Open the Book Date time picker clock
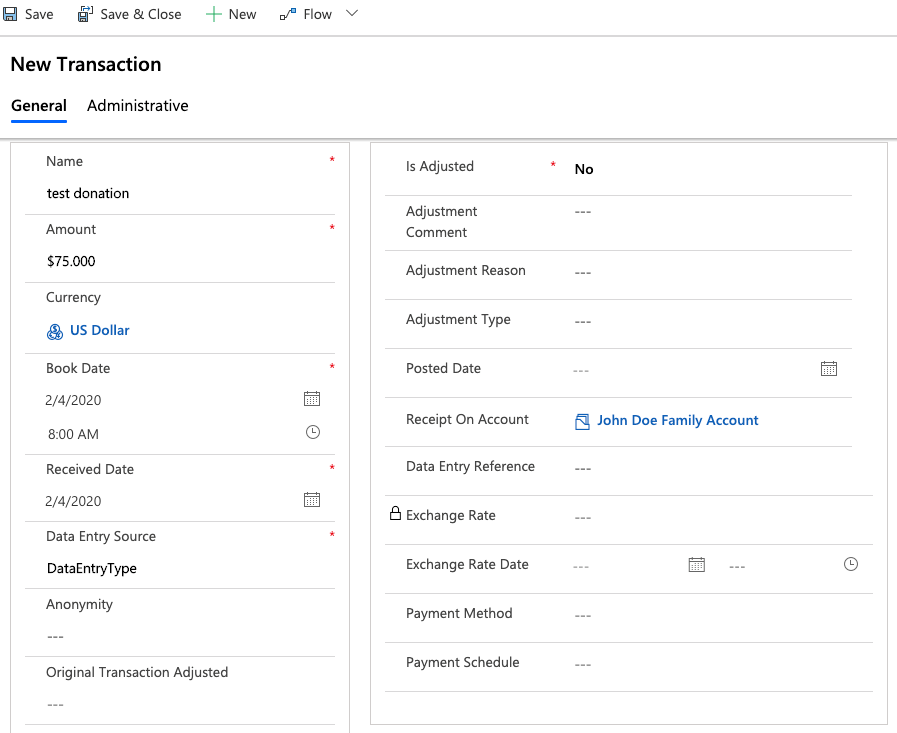 312,433
